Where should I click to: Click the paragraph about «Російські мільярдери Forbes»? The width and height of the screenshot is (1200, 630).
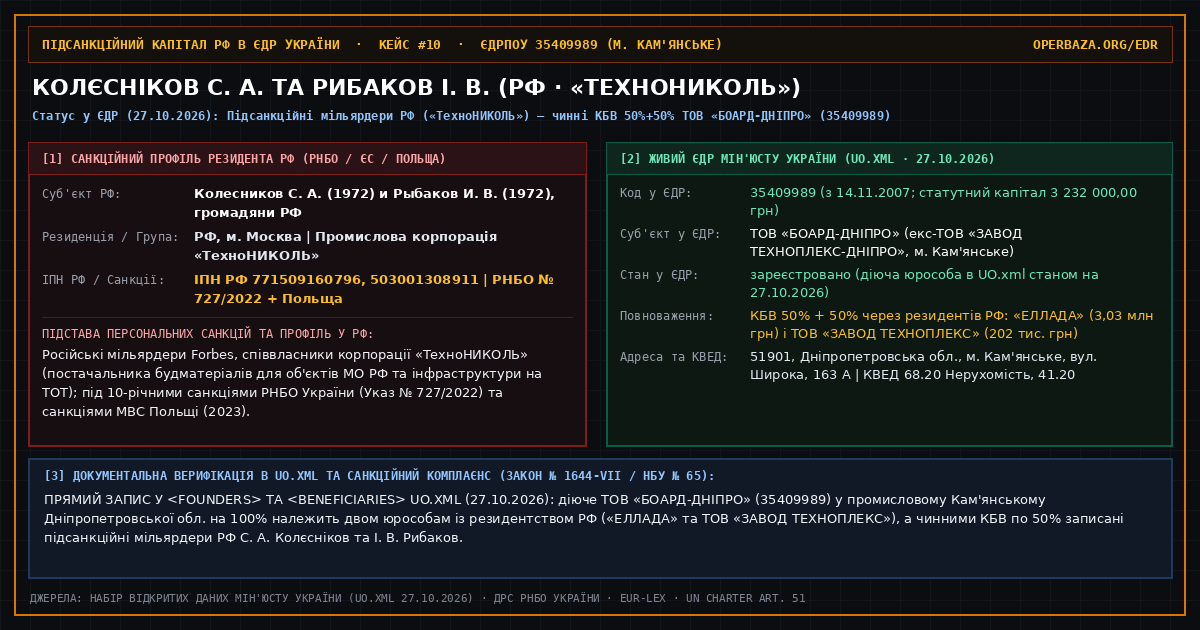292,383
